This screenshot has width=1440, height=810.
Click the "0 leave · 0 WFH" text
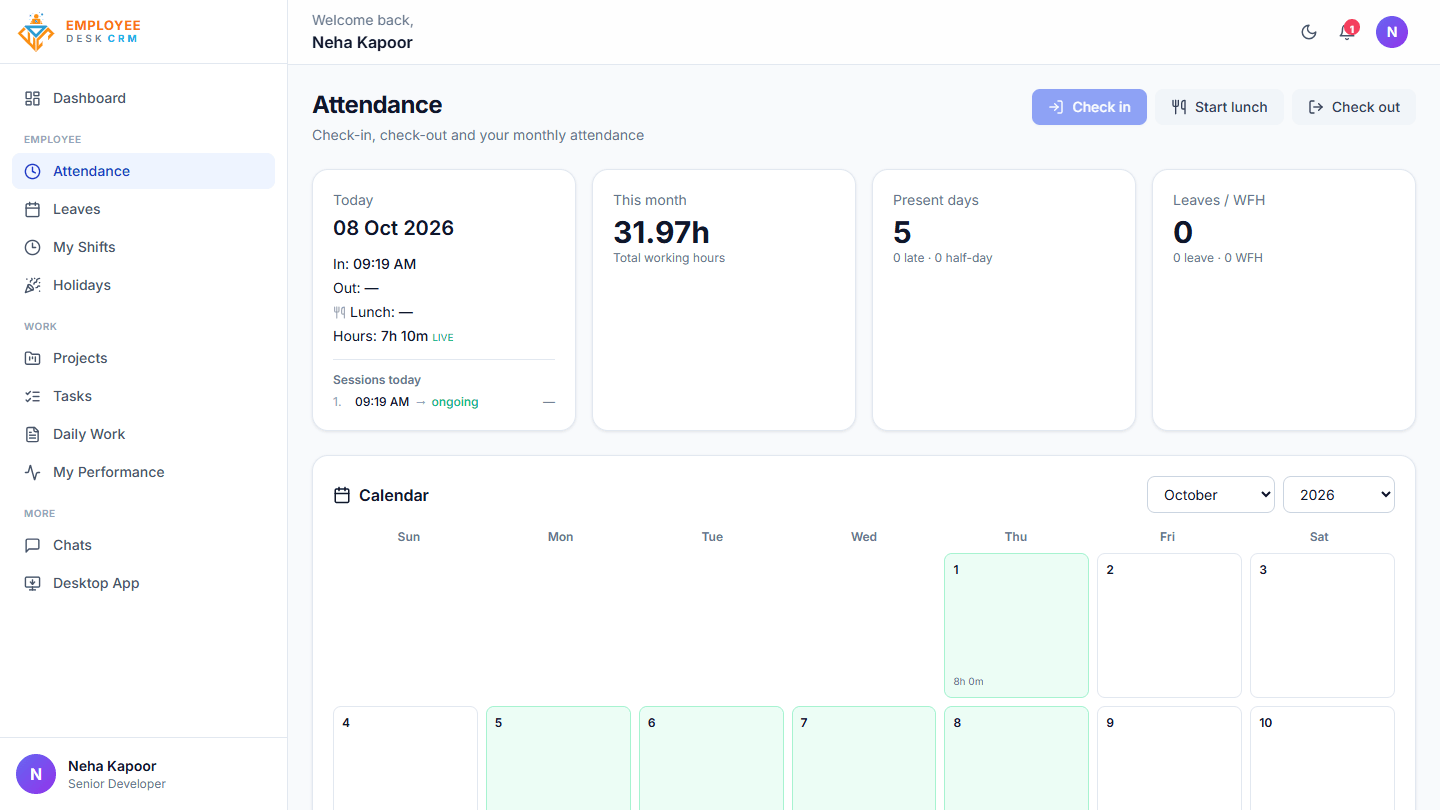pyautogui.click(x=1218, y=258)
